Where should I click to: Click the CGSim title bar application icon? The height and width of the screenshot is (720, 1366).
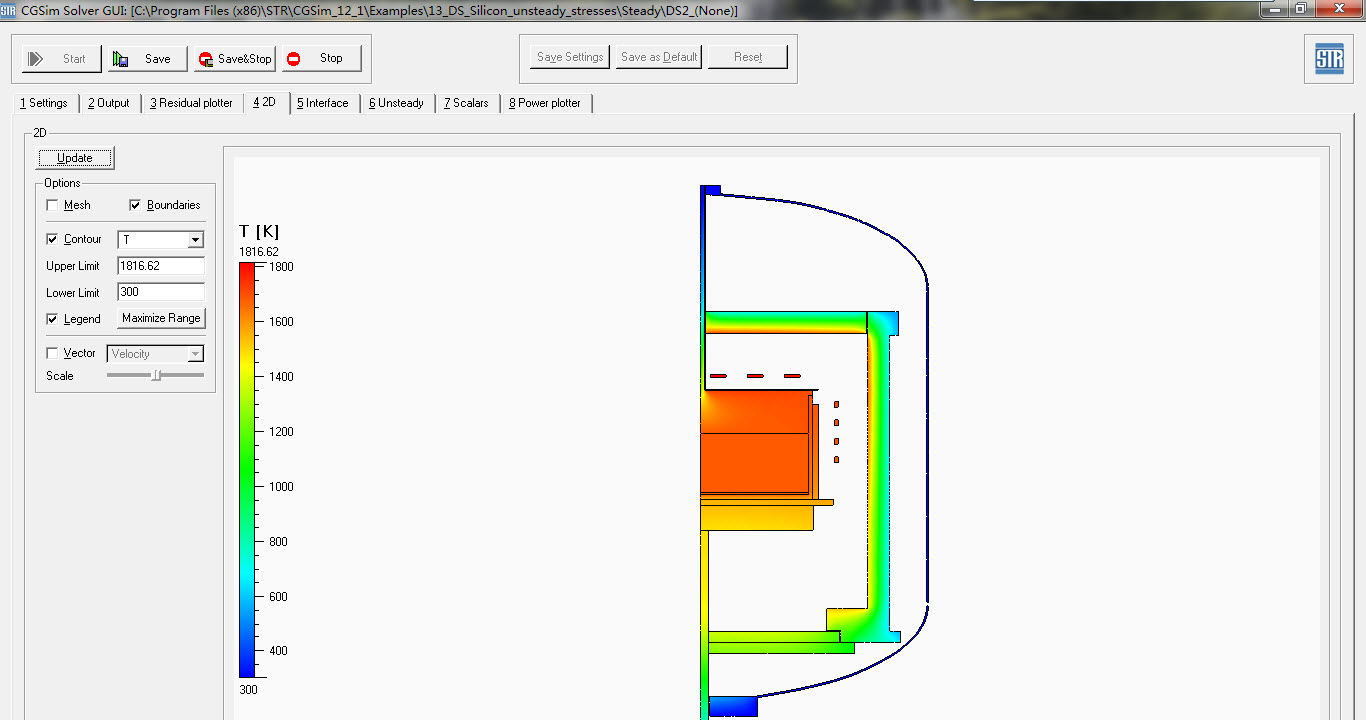8,10
